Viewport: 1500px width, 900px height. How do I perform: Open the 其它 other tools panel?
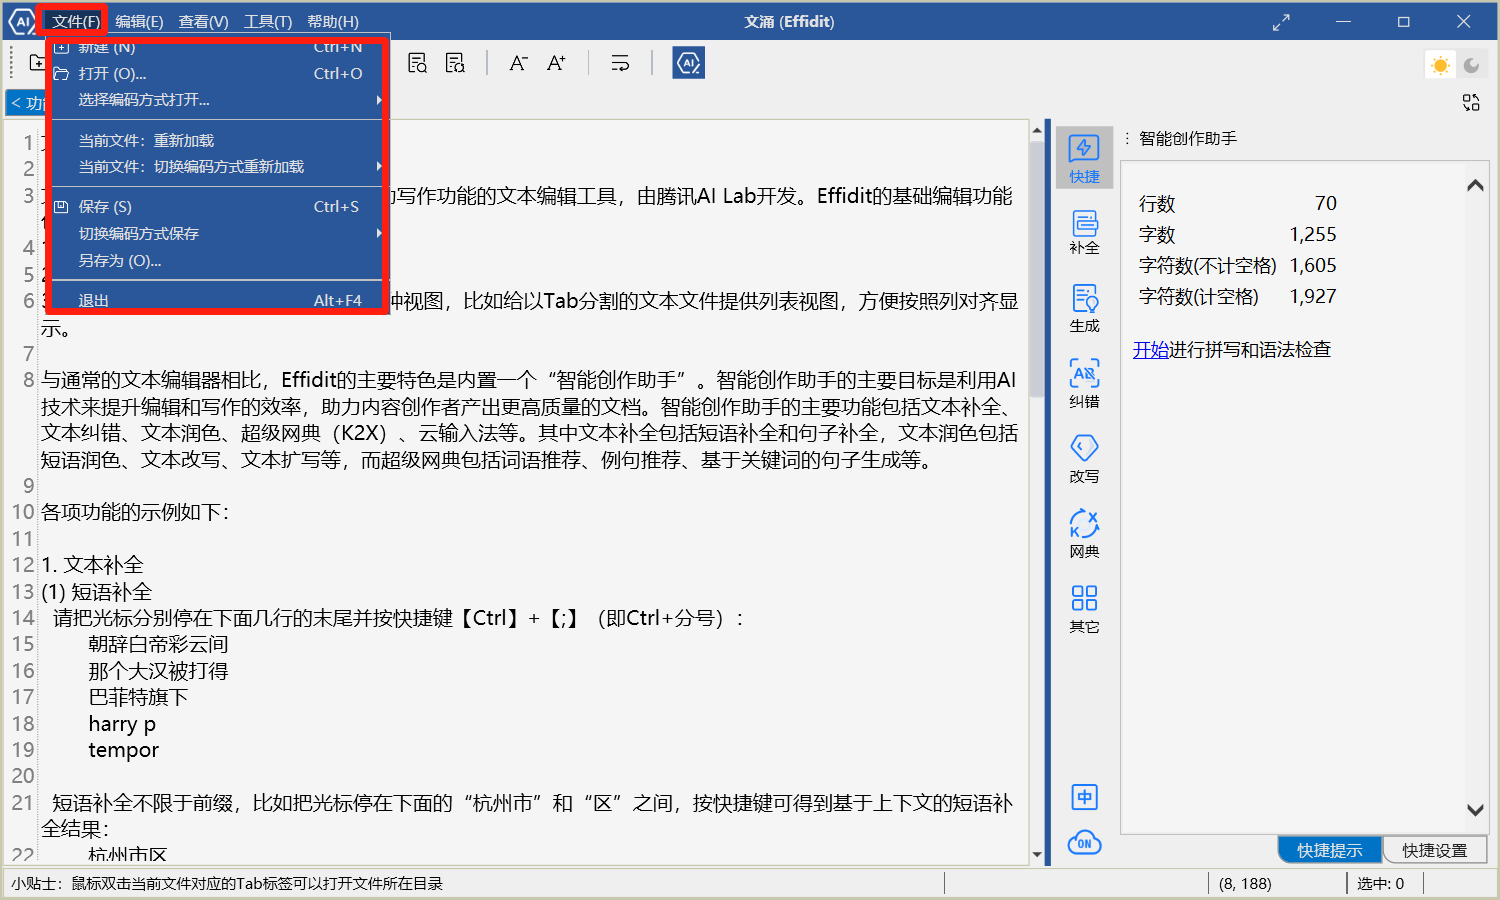(1084, 609)
